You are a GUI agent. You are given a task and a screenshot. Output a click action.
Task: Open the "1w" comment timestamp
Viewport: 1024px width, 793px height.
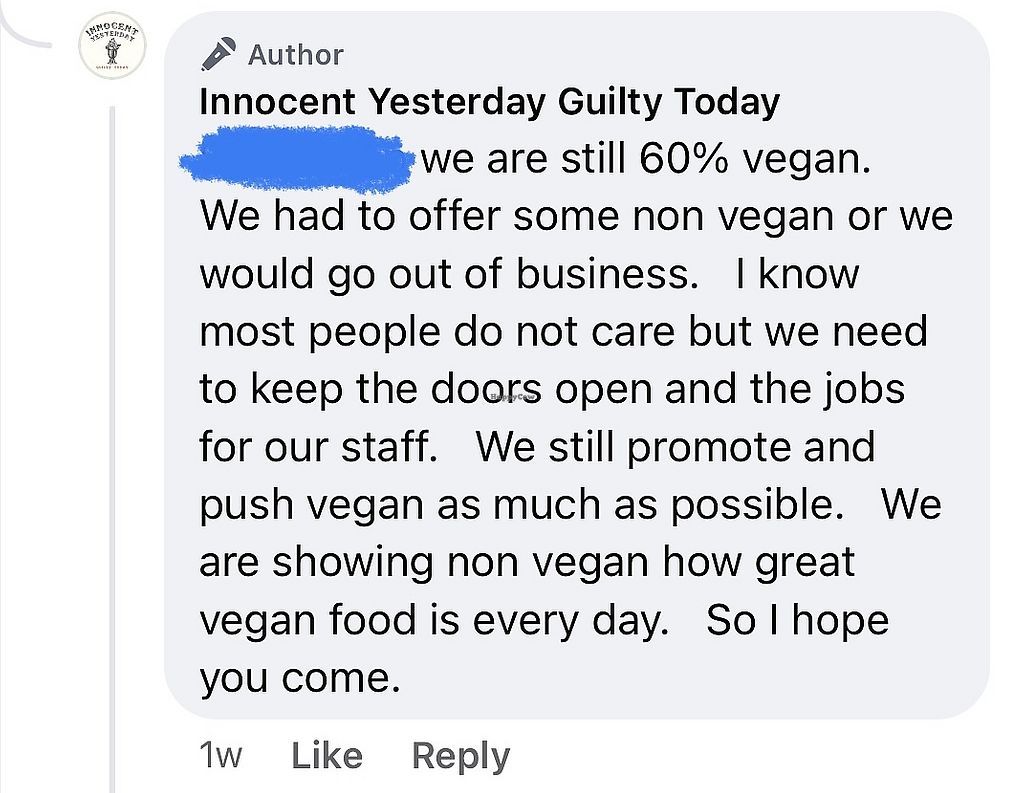click(220, 755)
